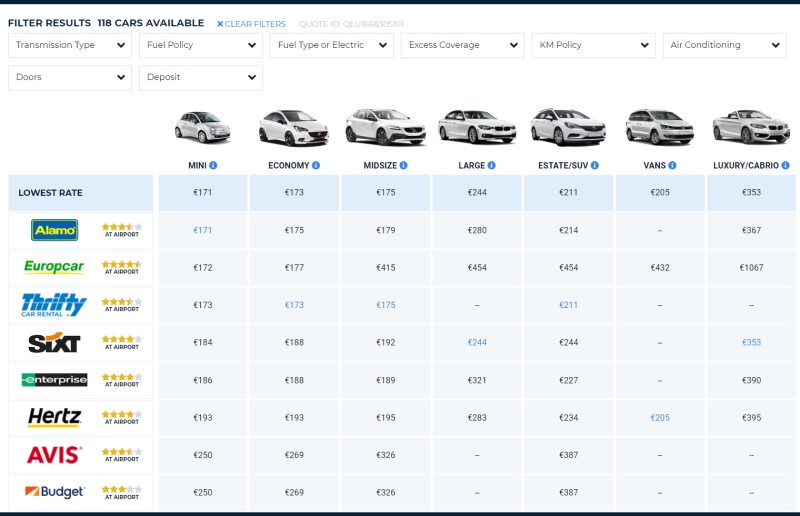Select the Economy car image
800x516 pixels.
coord(294,128)
